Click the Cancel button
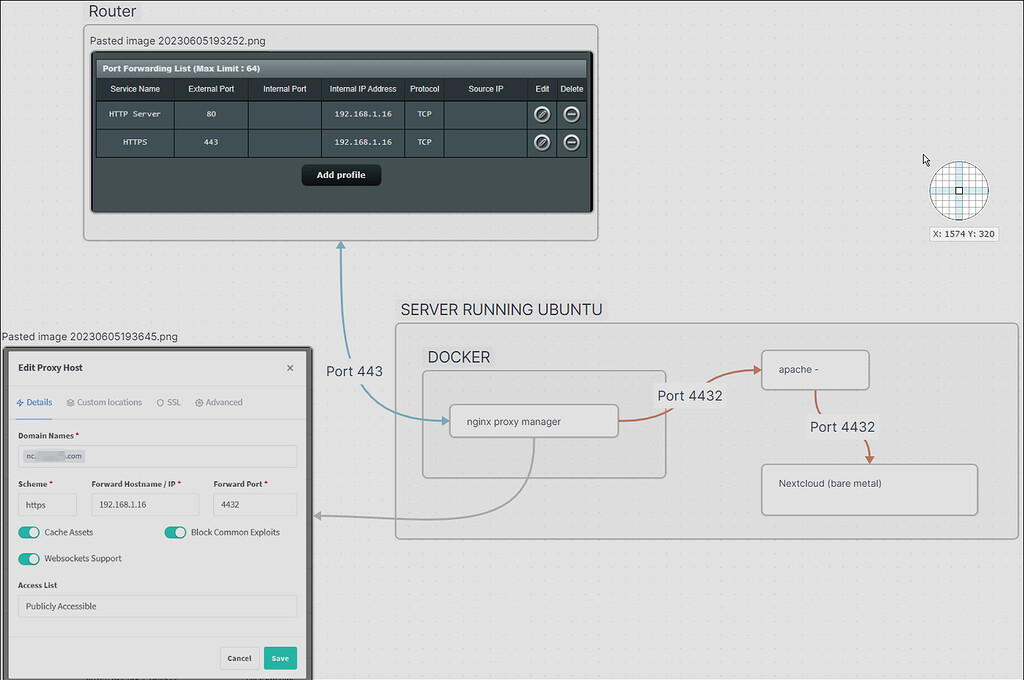This screenshot has width=1024, height=680. coord(239,658)
